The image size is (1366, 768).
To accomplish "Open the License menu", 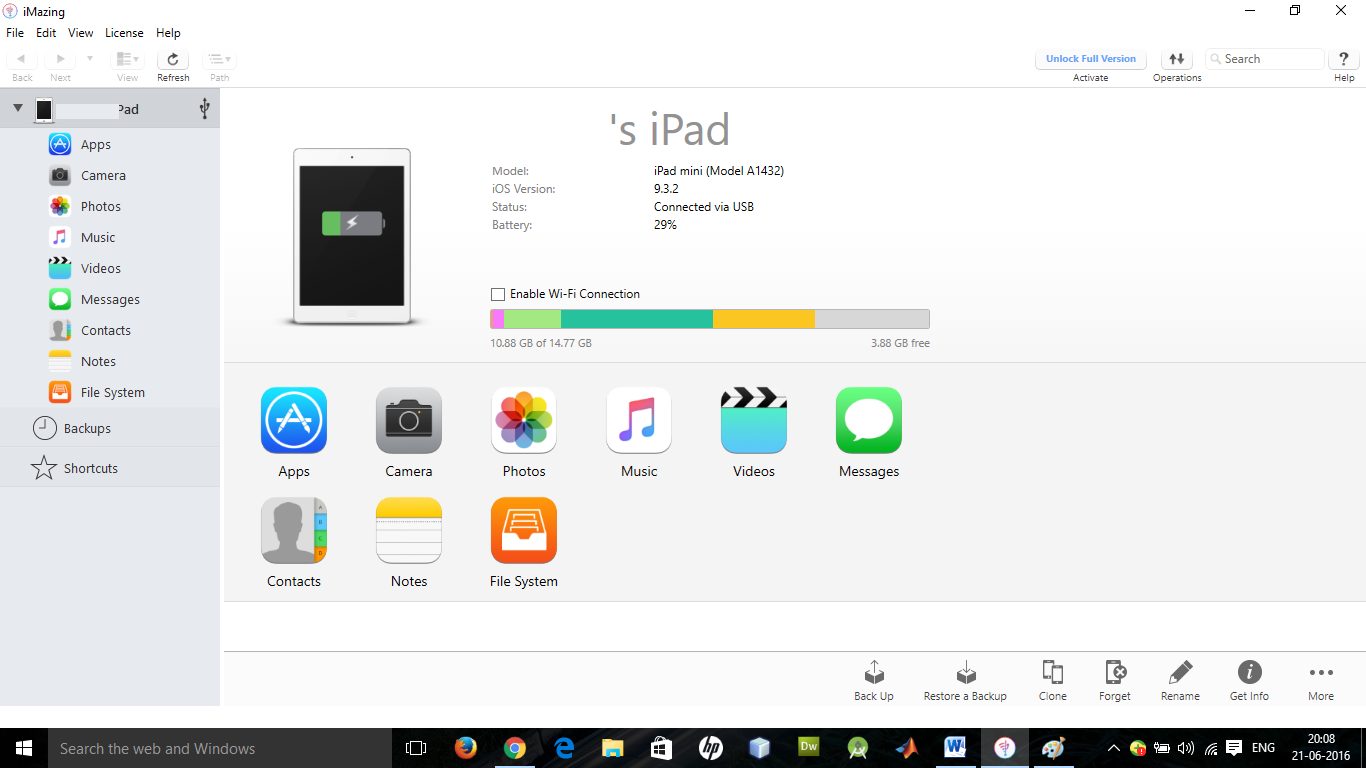I will pyautogui.click(x=124, y=33).
